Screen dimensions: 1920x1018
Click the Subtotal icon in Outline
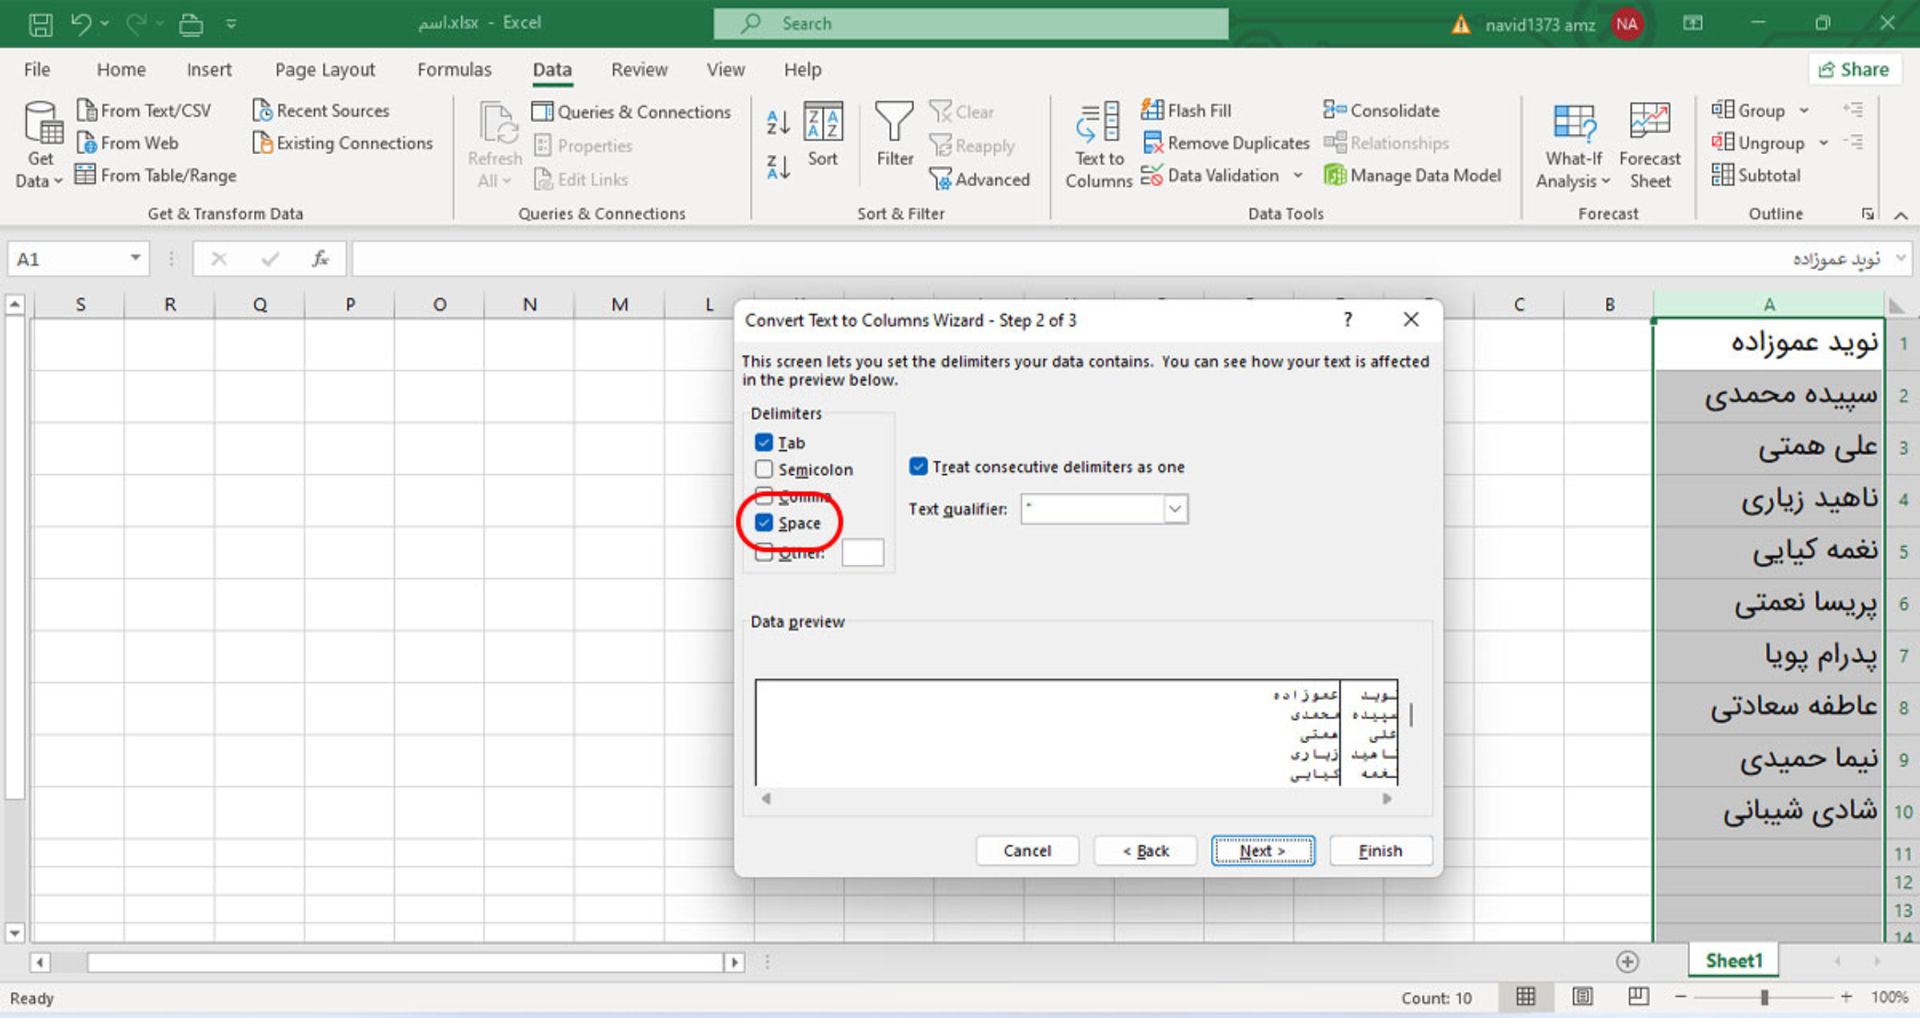click(x=1722, y=175)
